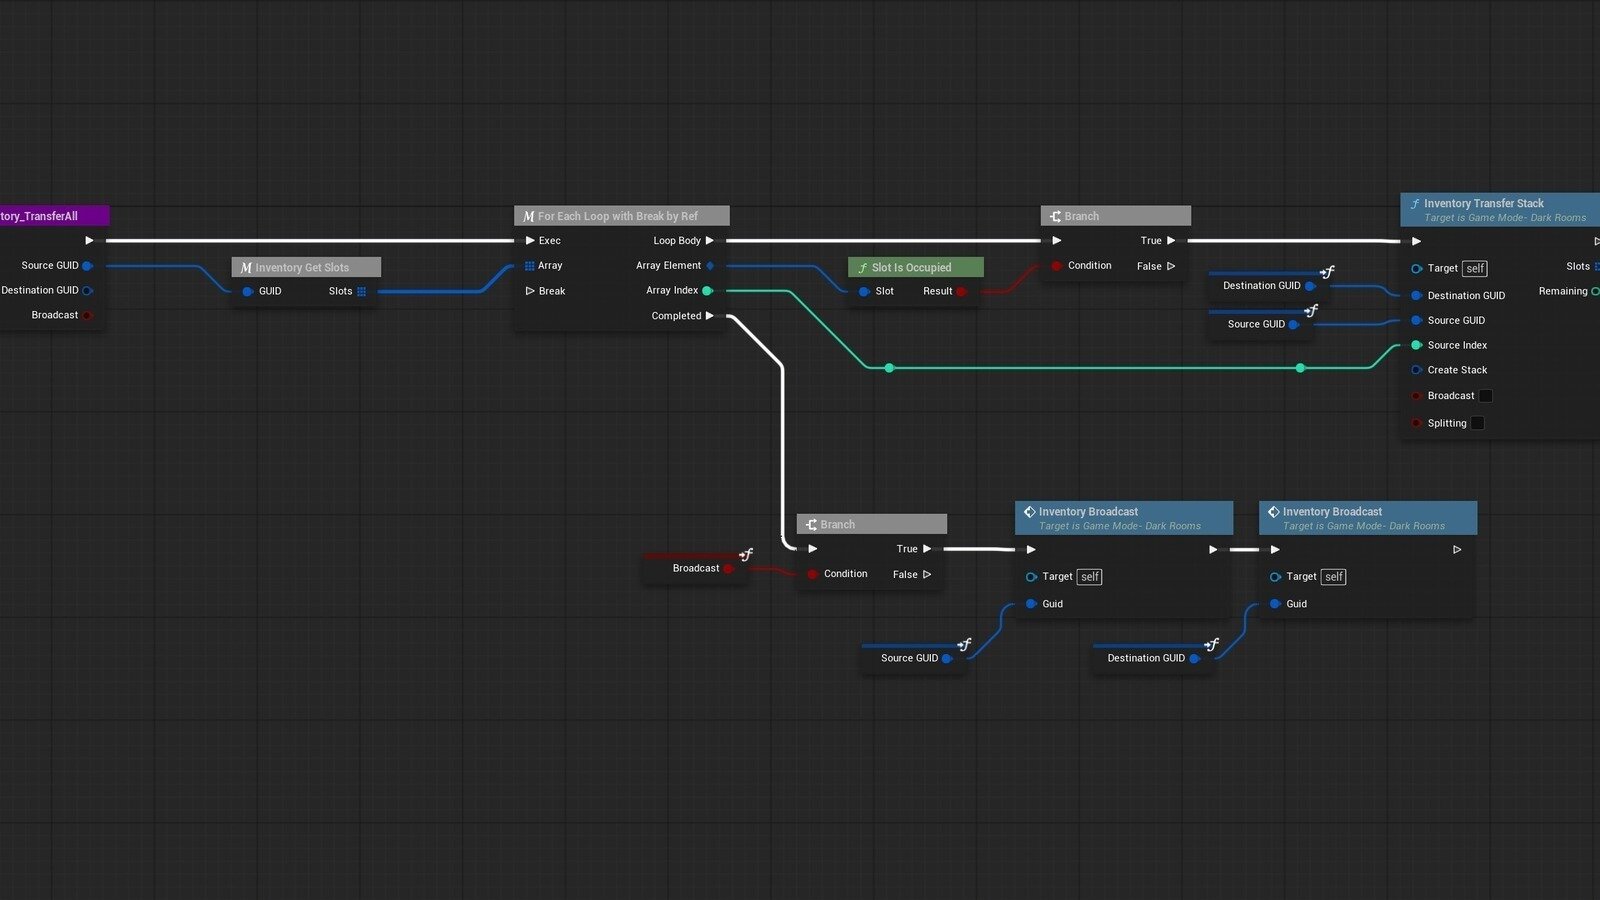Screen dimensions: 1600x900
Task: Click Destination GUID output pin on function entry node
Action: pyautogui.click(x=87, y=291)
